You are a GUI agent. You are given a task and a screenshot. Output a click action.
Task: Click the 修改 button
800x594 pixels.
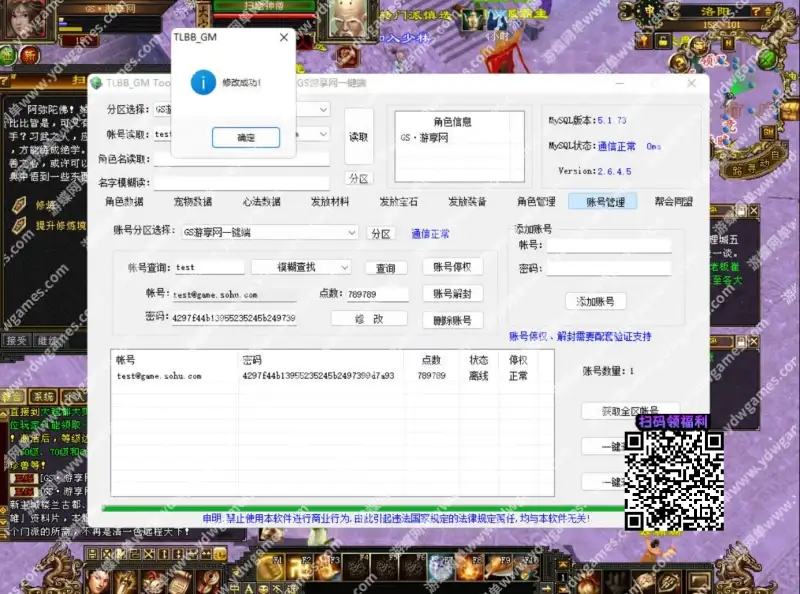(369, 319)
